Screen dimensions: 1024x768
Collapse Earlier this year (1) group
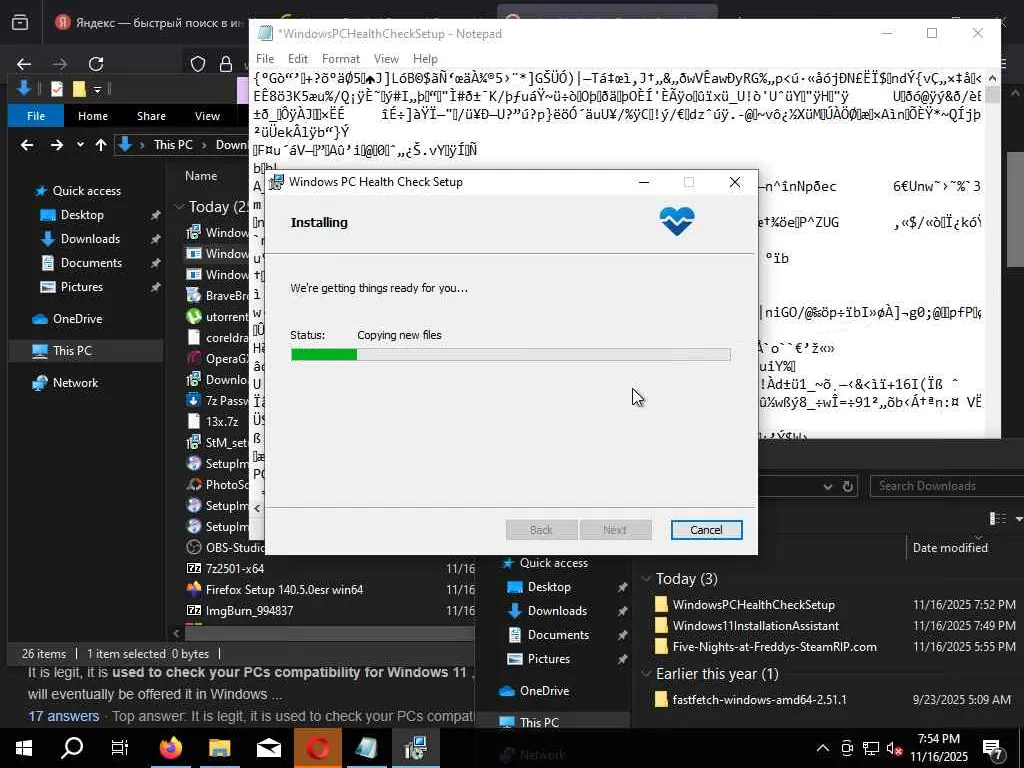pos(647,673)
